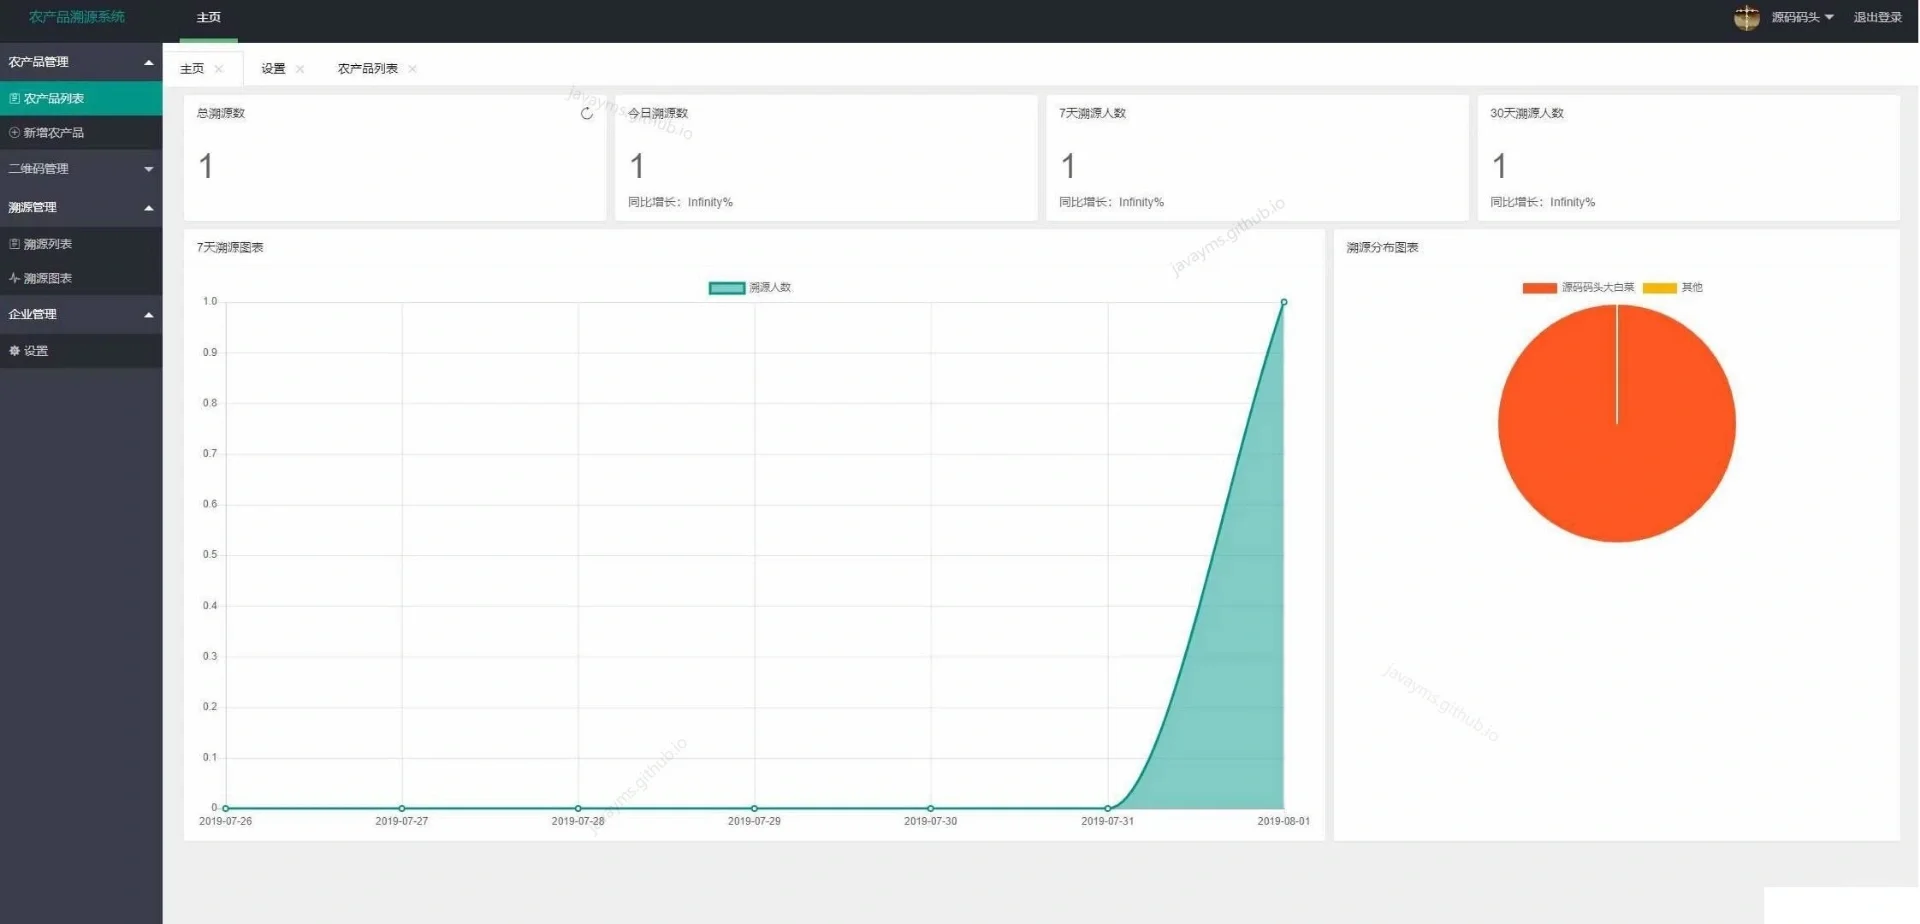The height and width of the screenshot is (924, 1920).
Task: Close the 主页 tab with its X
Action: [219, 69]
